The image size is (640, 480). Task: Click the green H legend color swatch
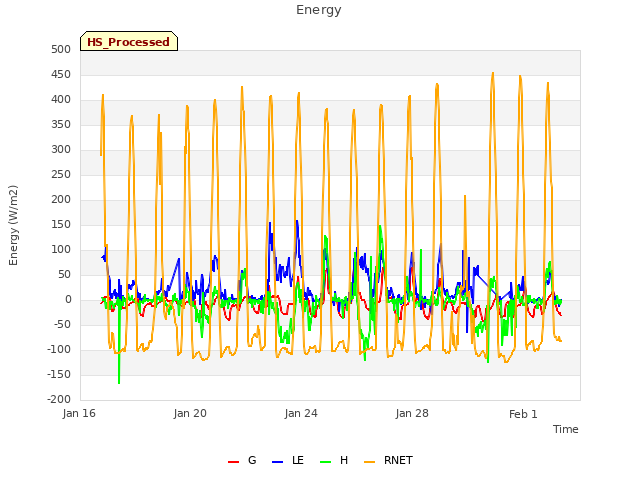[x=325, y=462]
